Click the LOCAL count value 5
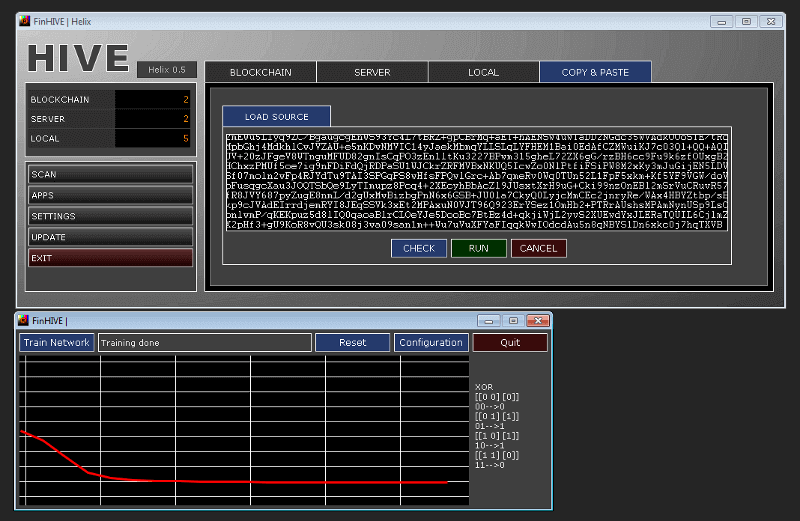 point(186,138)
